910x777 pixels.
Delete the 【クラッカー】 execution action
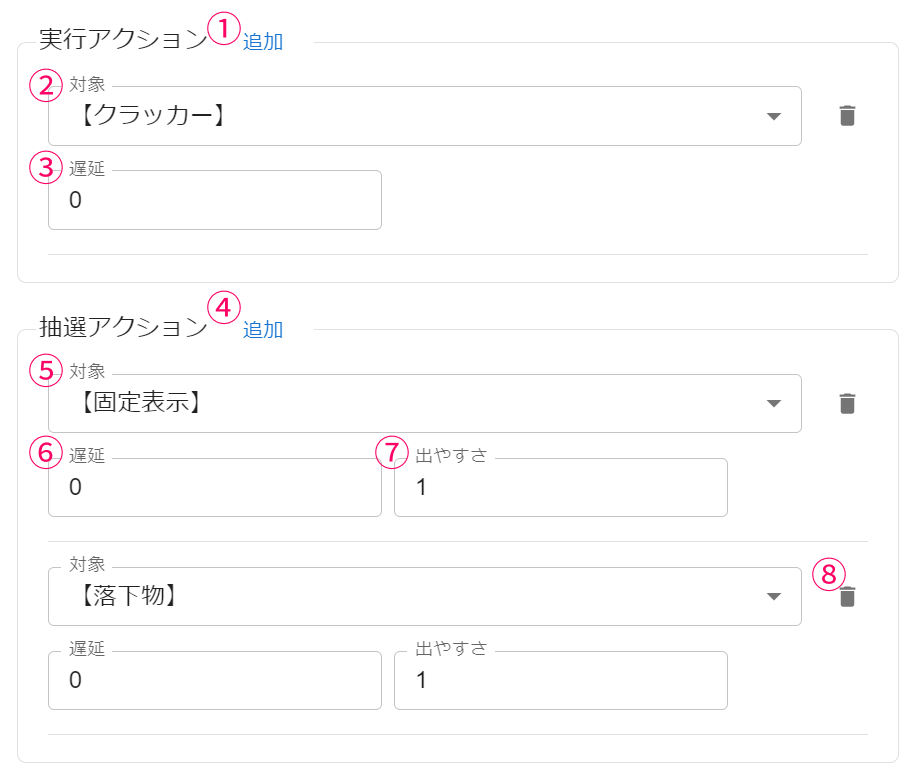[847, 116]
